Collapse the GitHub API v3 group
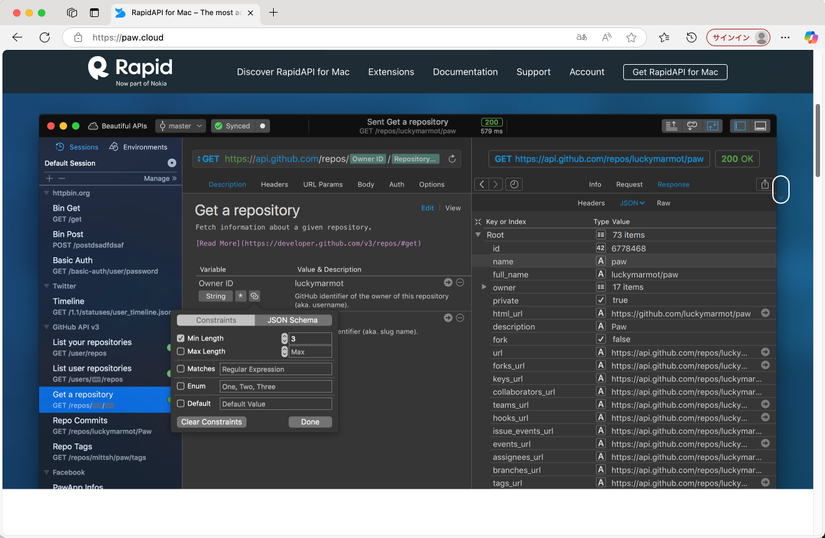This screenshot has height=538, width=825. [x=46, y=327]
